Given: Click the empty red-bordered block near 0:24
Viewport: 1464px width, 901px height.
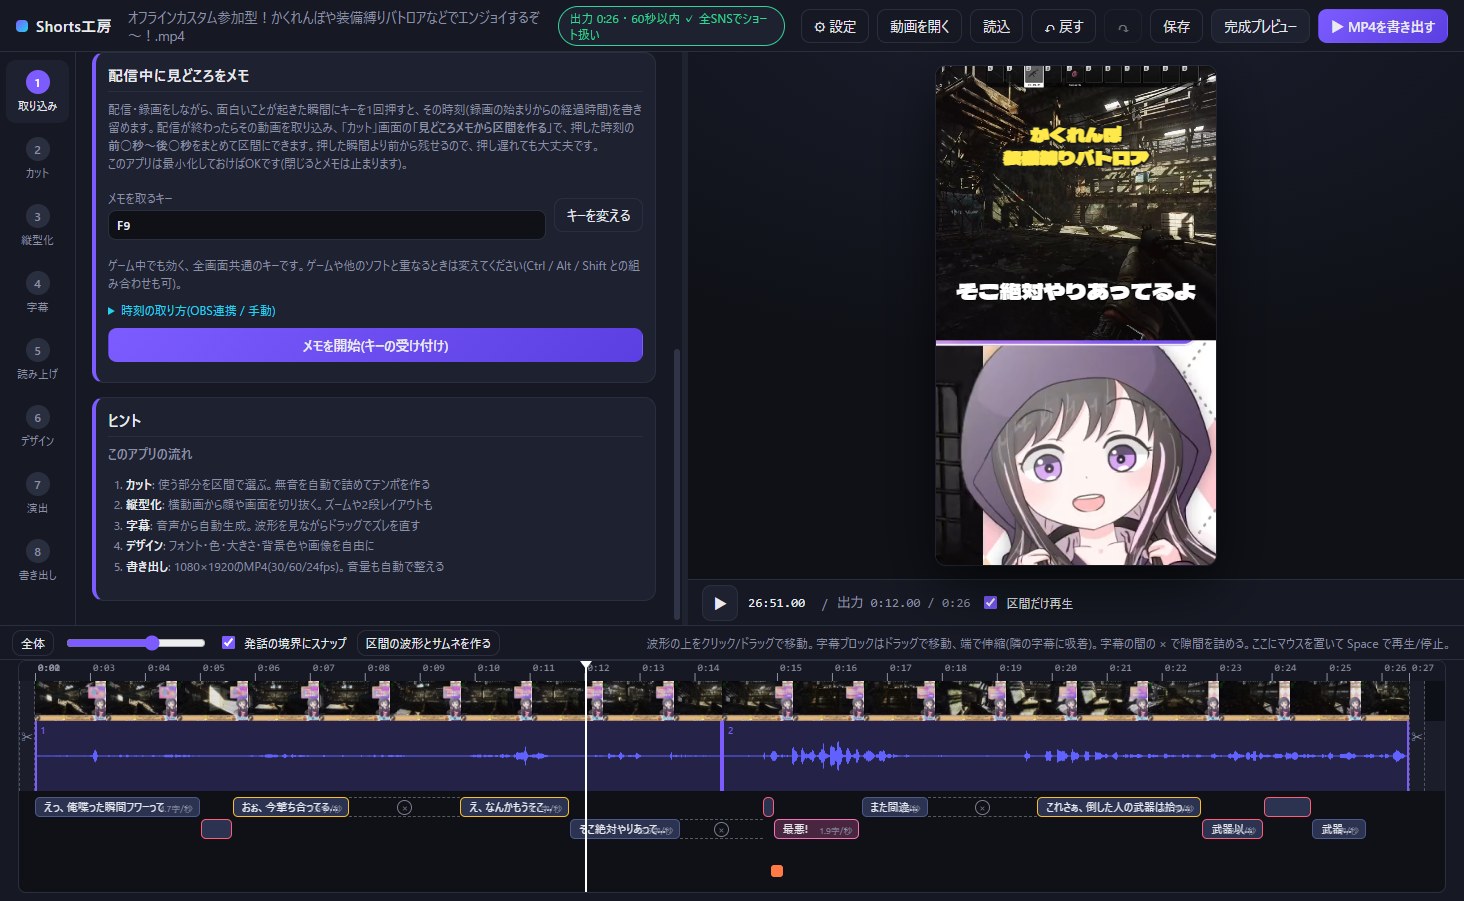Looking at the screenshot, I should click(1287, 807).
